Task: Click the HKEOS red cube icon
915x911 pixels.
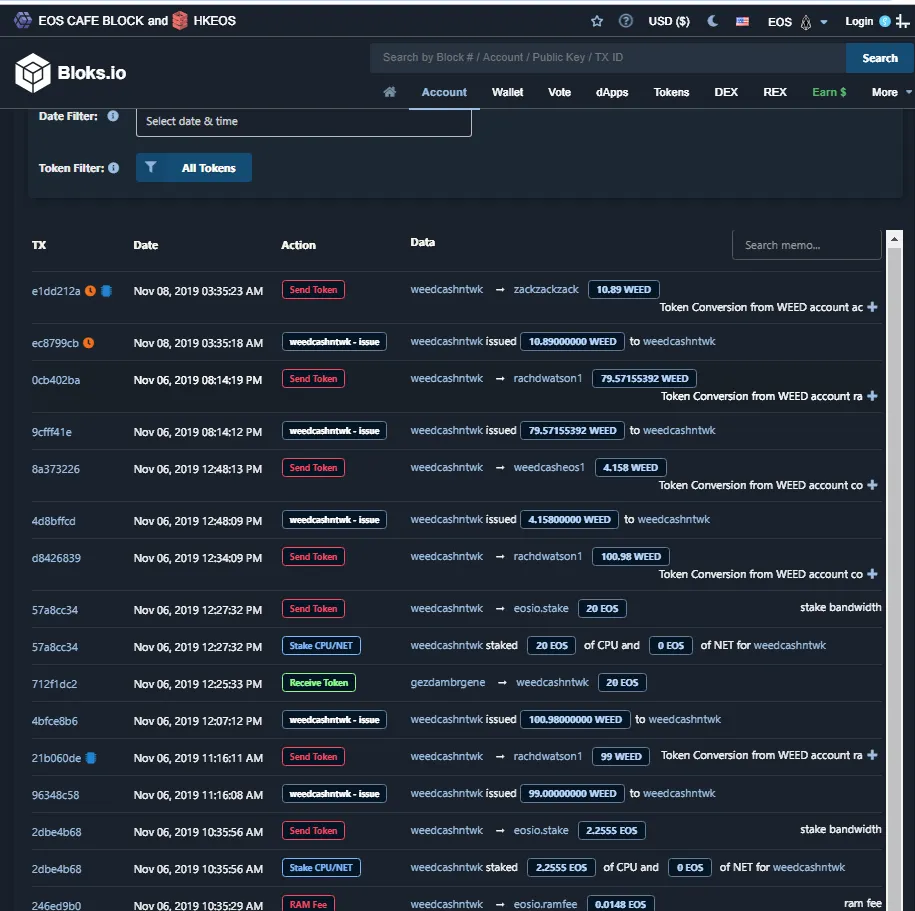Action: pos(180,20)
